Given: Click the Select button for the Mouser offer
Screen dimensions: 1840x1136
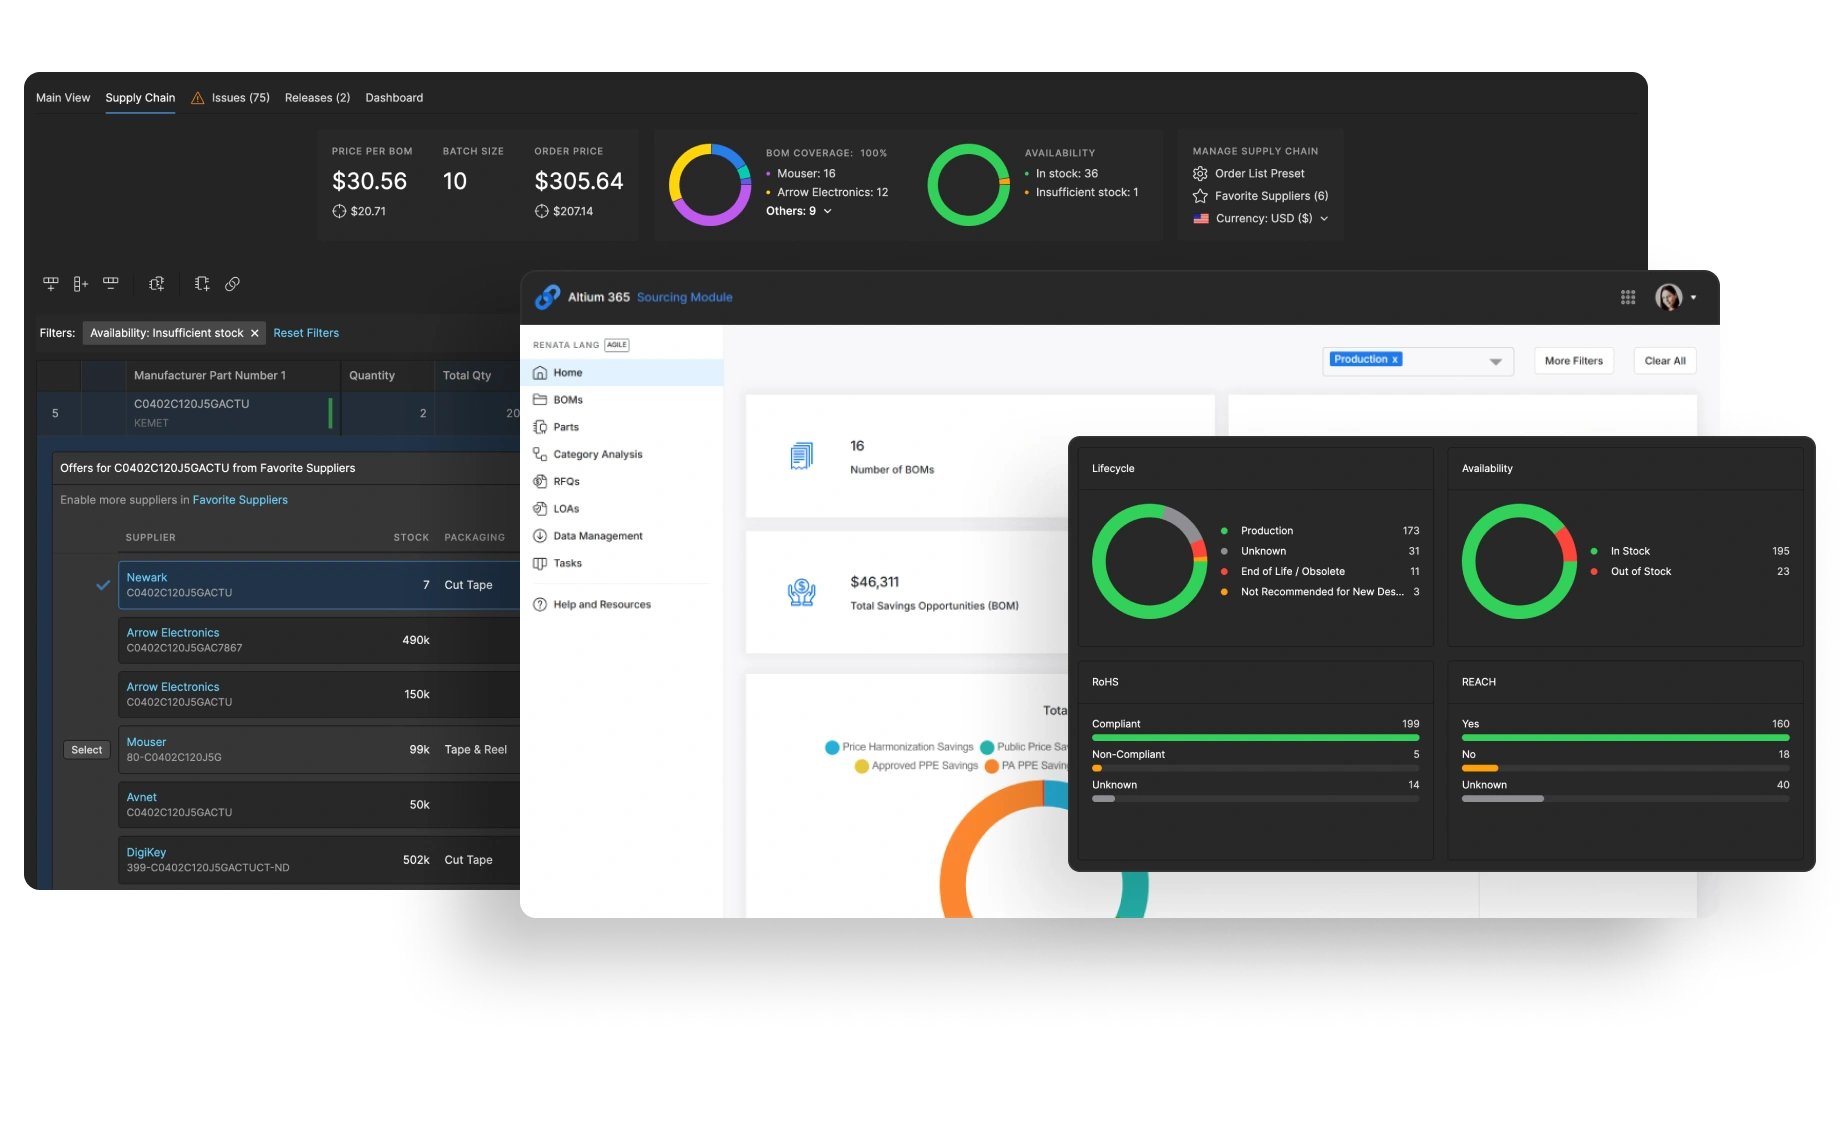Looking at the screenshot, I should (x=87, y=750).
